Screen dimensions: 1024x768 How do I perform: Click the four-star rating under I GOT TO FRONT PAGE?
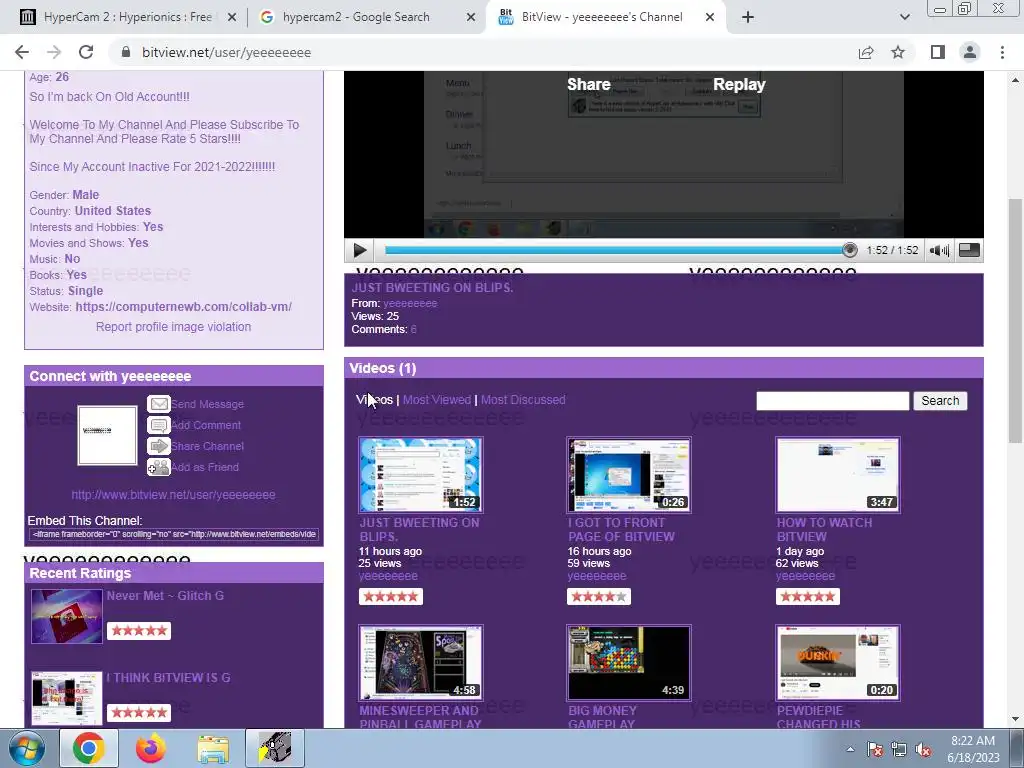(599, 596)
